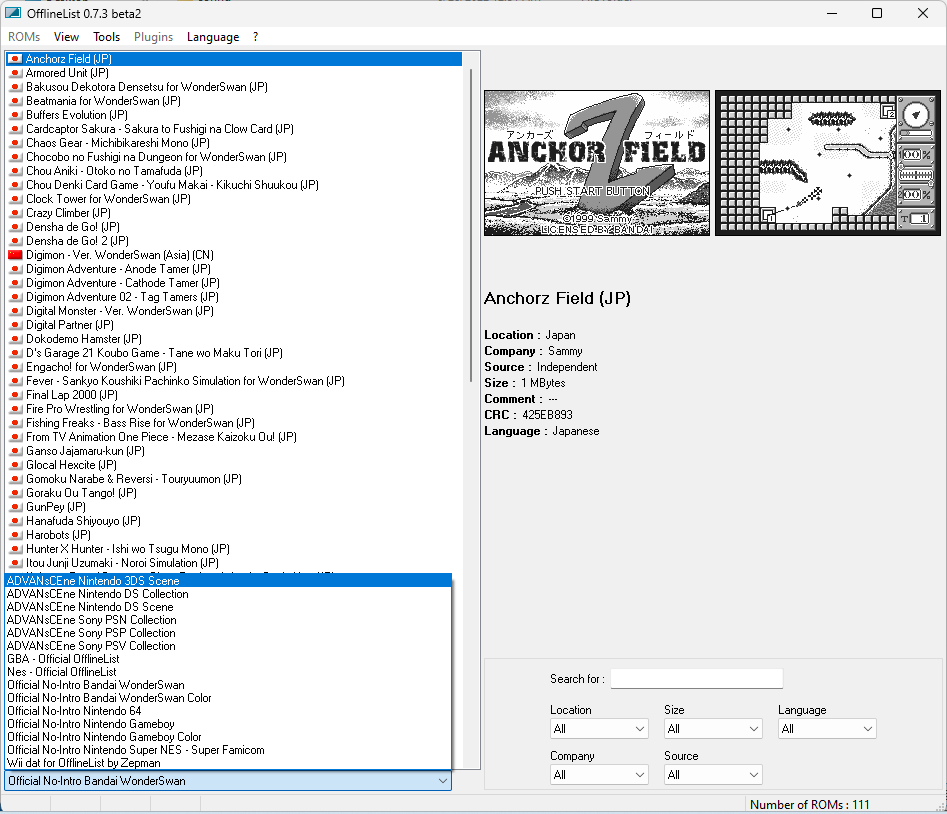Click the OfflineList app icon in title bar
947x814 pixels.
click(13, 13)
